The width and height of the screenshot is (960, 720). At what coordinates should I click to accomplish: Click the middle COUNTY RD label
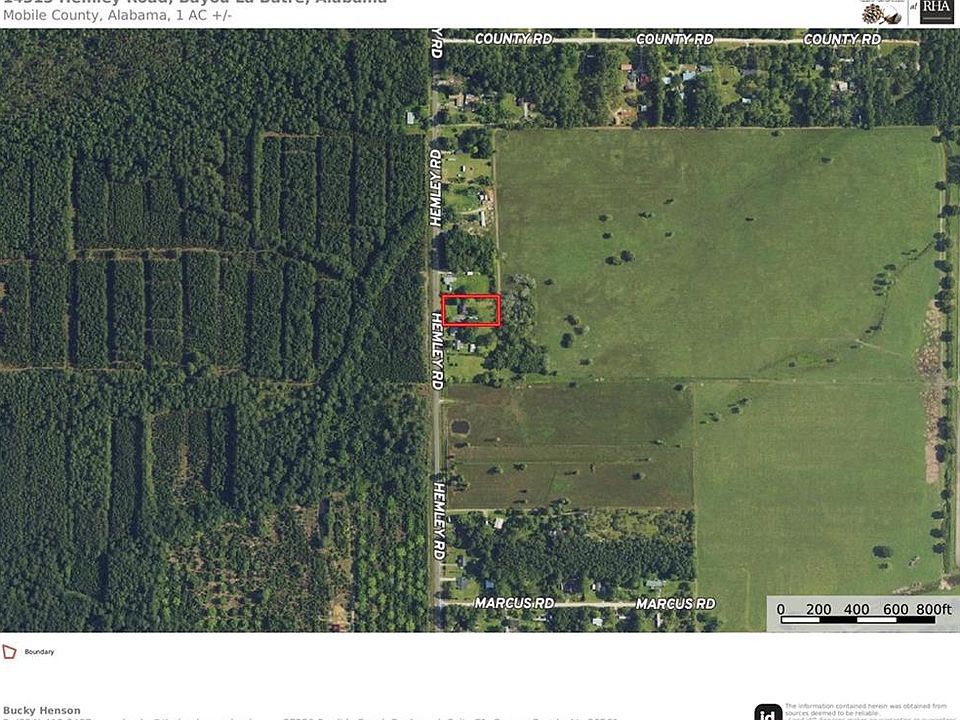[x=675, y=39]
